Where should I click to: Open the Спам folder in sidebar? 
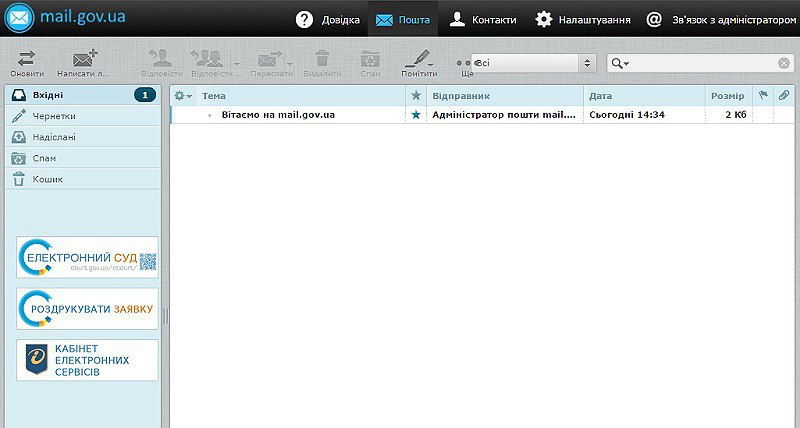pos(46,158)
